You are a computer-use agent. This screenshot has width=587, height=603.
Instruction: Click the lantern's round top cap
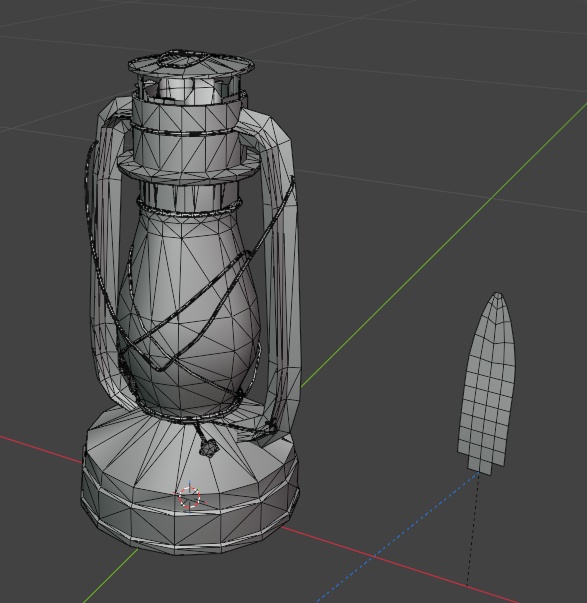pyautogui.click(x=191, y=65)
